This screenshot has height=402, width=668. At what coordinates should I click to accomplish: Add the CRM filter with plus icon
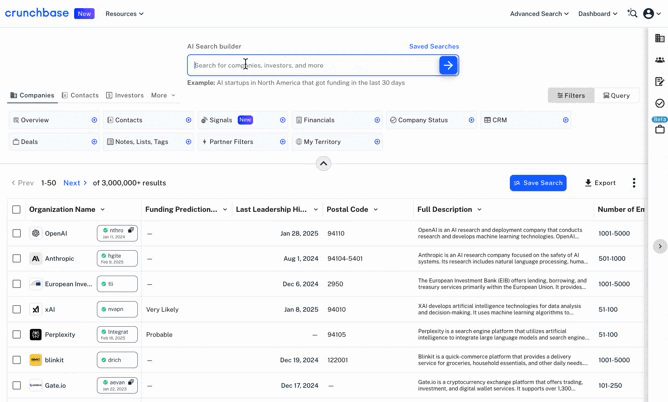tap(565, 120)
